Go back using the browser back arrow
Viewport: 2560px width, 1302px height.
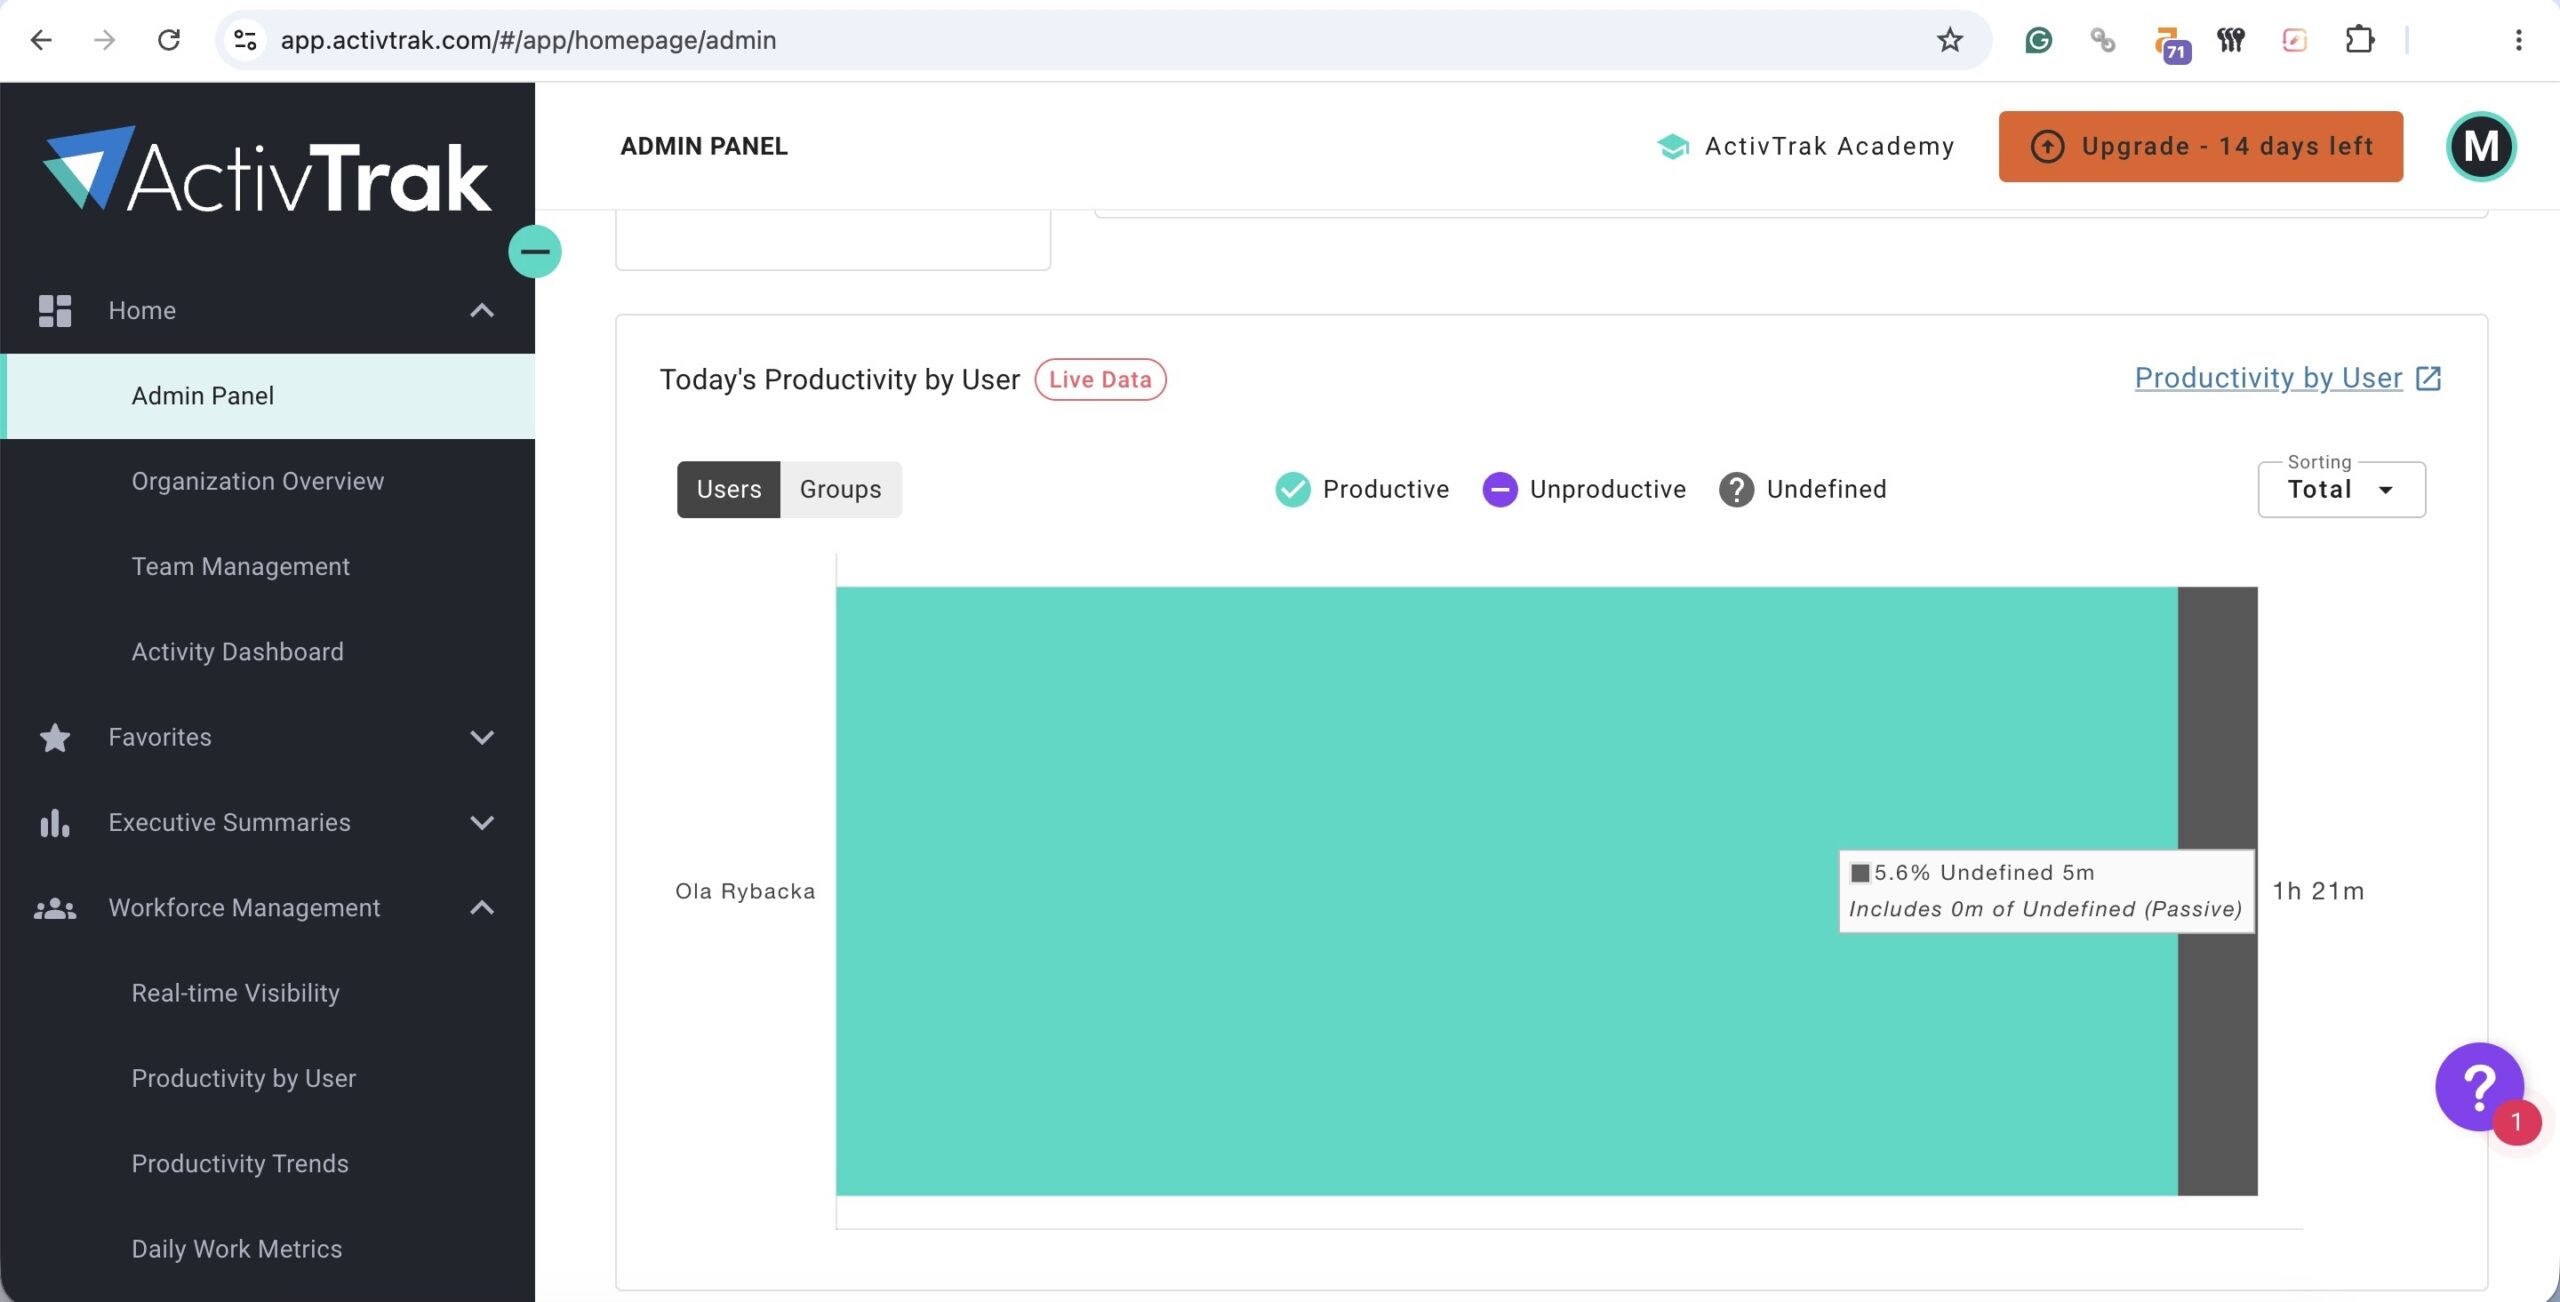pyautogui.click(x=41, y=40)
